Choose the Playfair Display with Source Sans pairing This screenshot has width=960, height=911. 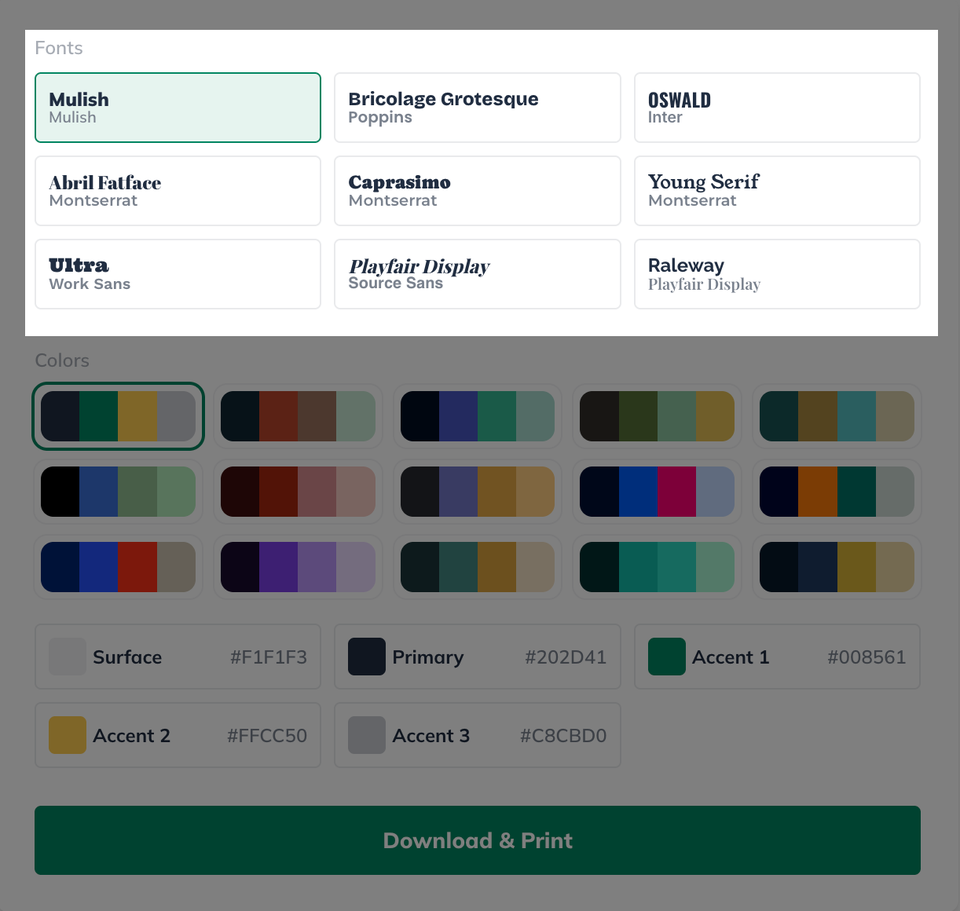(x=478, y=274)
